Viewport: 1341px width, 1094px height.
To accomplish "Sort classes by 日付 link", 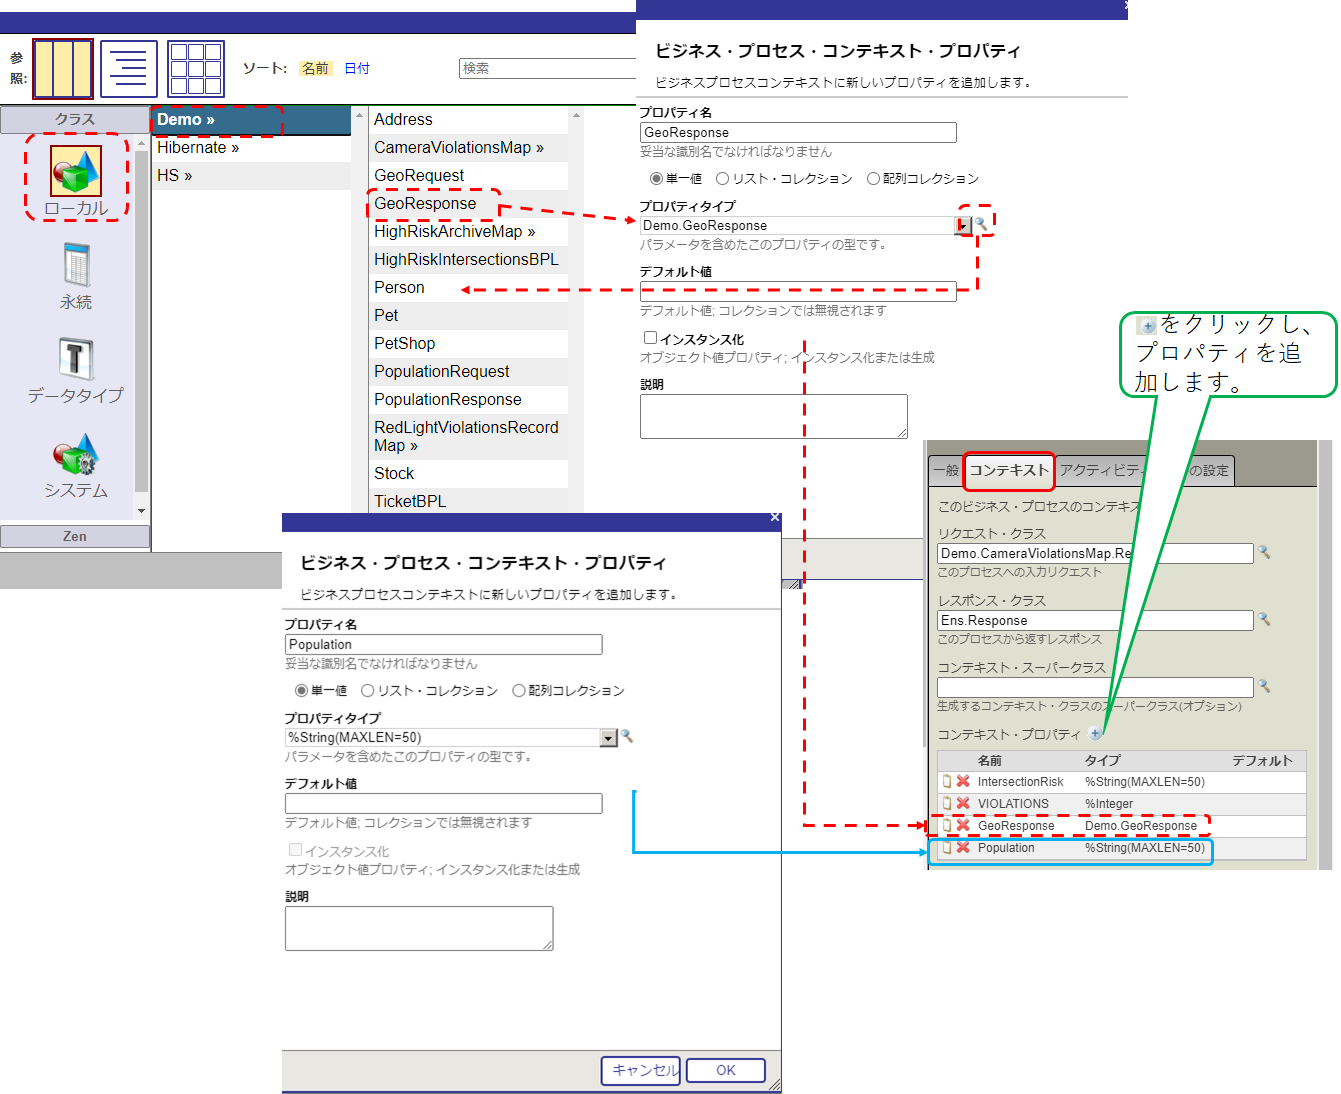I will click(x=357, y=69).
